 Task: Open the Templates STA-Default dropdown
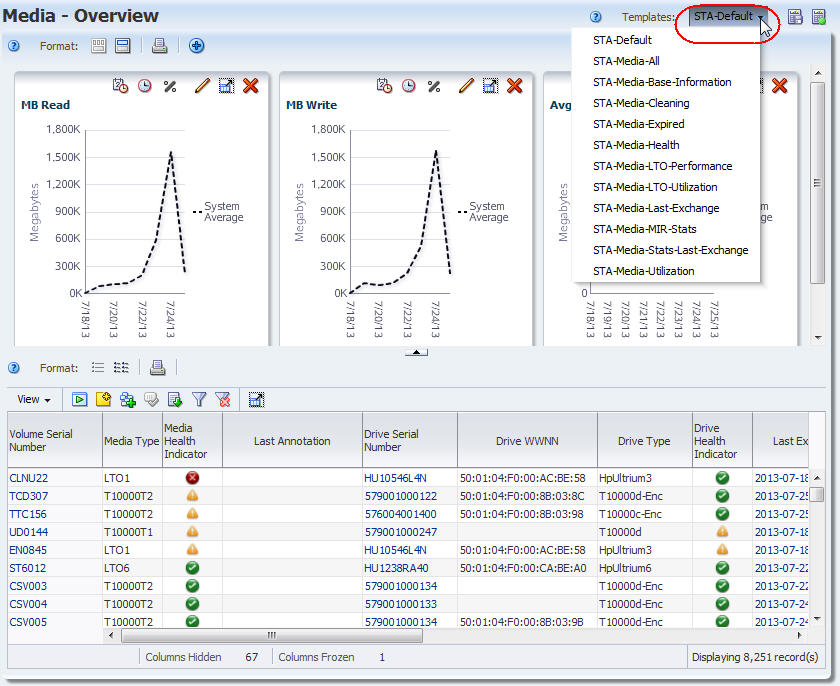pos(727,17)
